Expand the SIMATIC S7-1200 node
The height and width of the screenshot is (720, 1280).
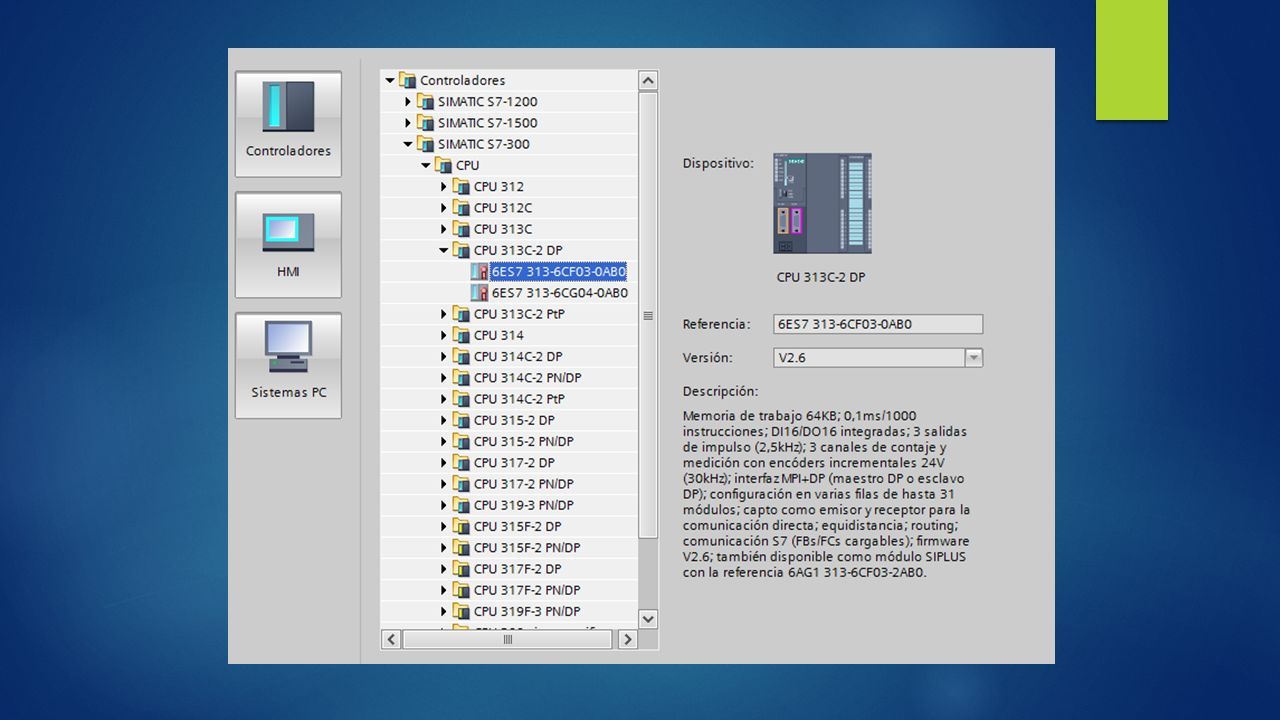coord(408,101)
